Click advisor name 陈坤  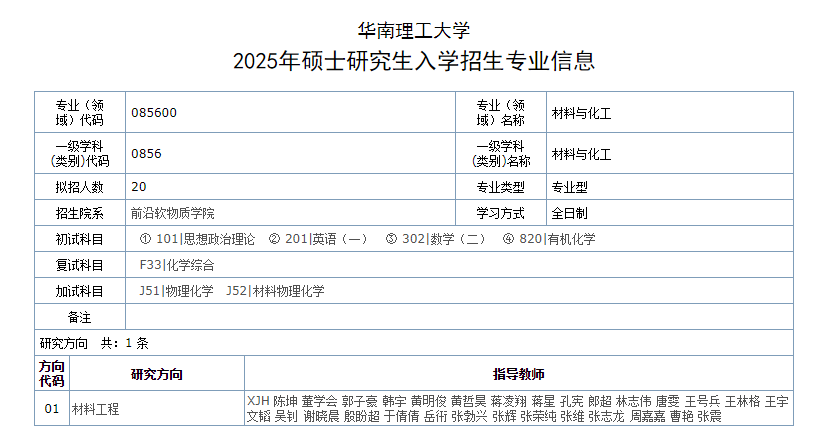click(x=286, y=401)
